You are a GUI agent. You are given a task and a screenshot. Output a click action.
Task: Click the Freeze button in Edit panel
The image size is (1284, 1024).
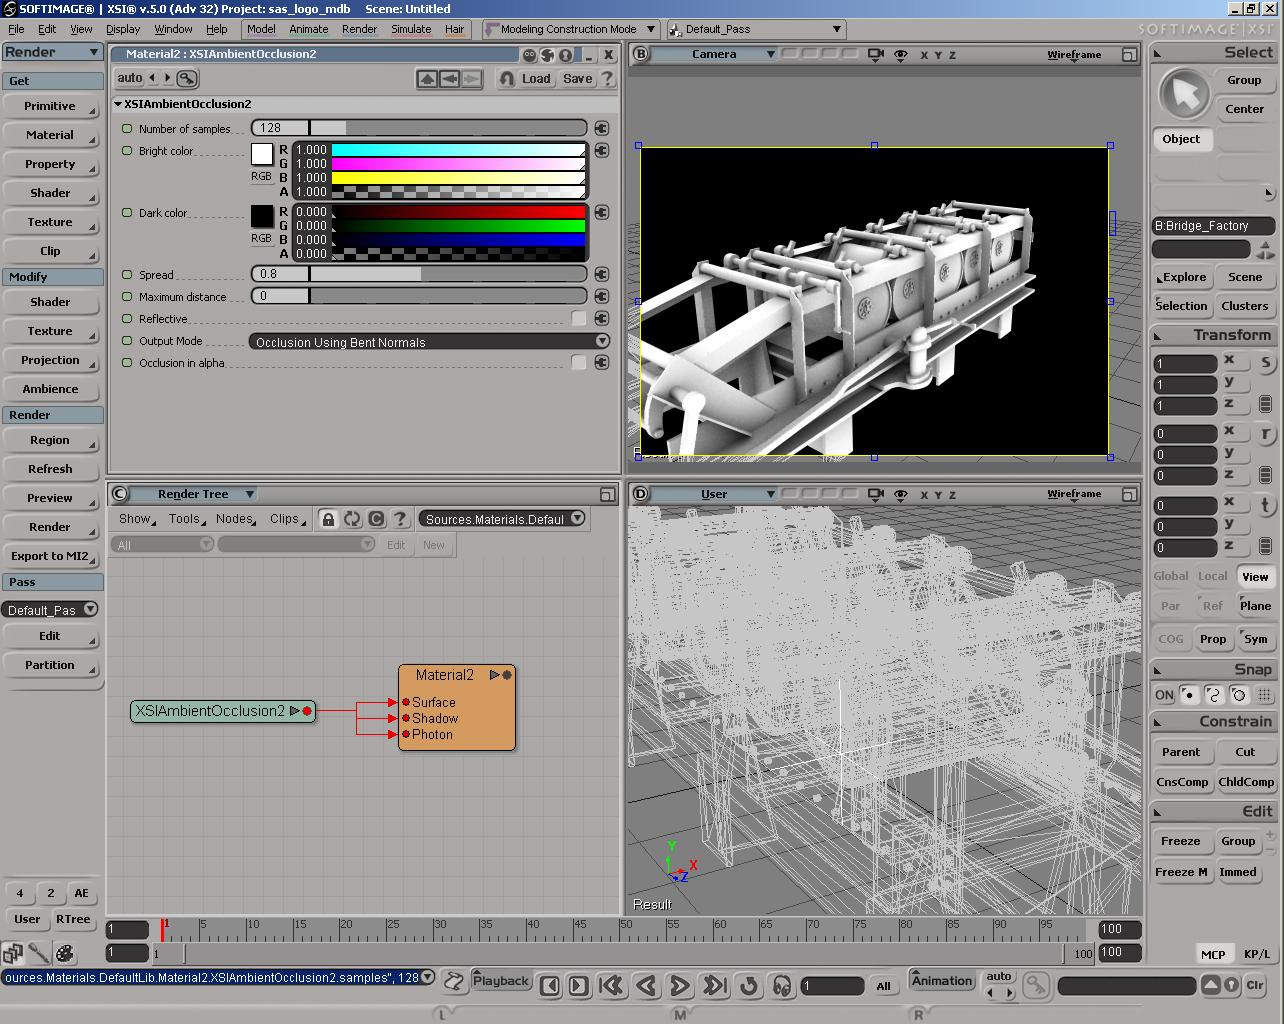click(x=1181, y=841)
